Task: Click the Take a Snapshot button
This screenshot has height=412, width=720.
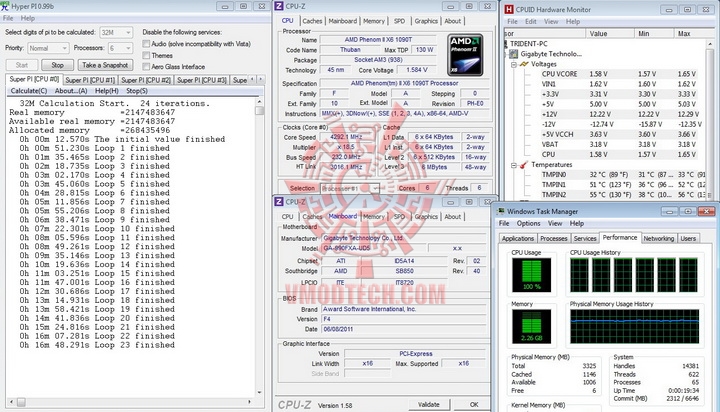Action: click(x=105, y=65)
